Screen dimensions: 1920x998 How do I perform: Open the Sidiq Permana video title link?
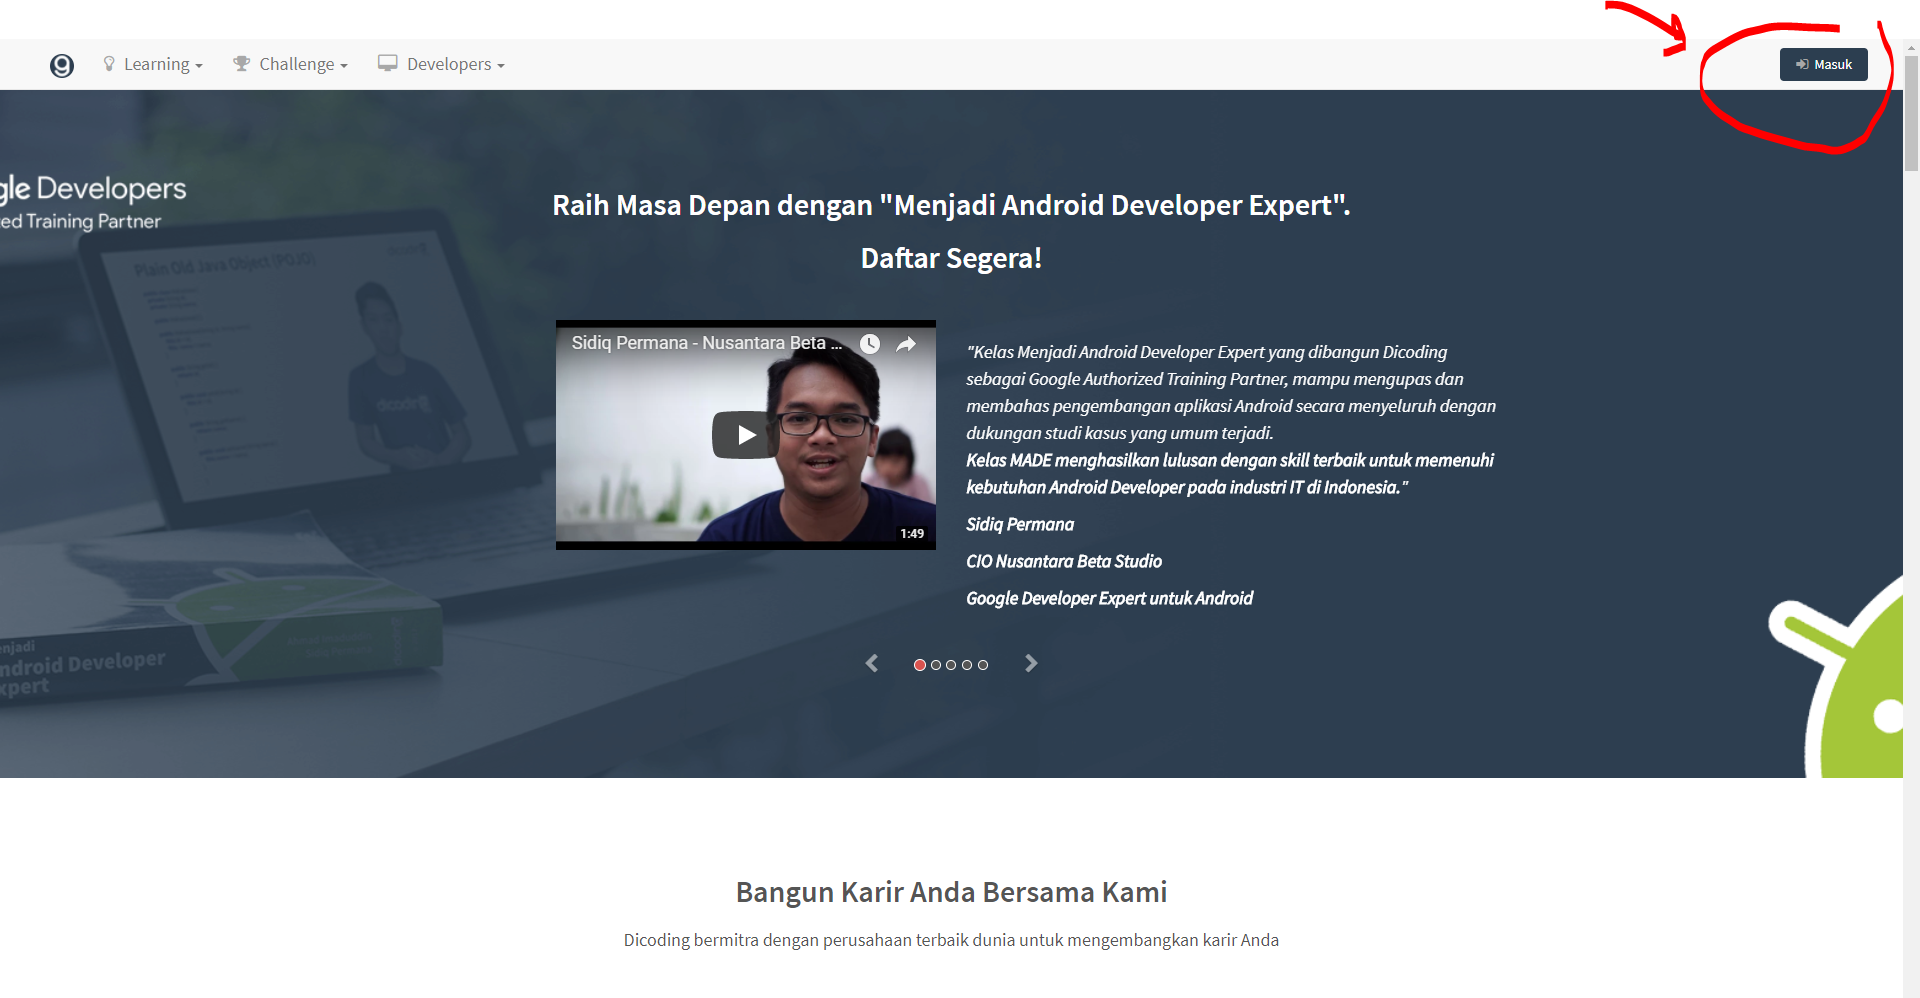point(706,343)
